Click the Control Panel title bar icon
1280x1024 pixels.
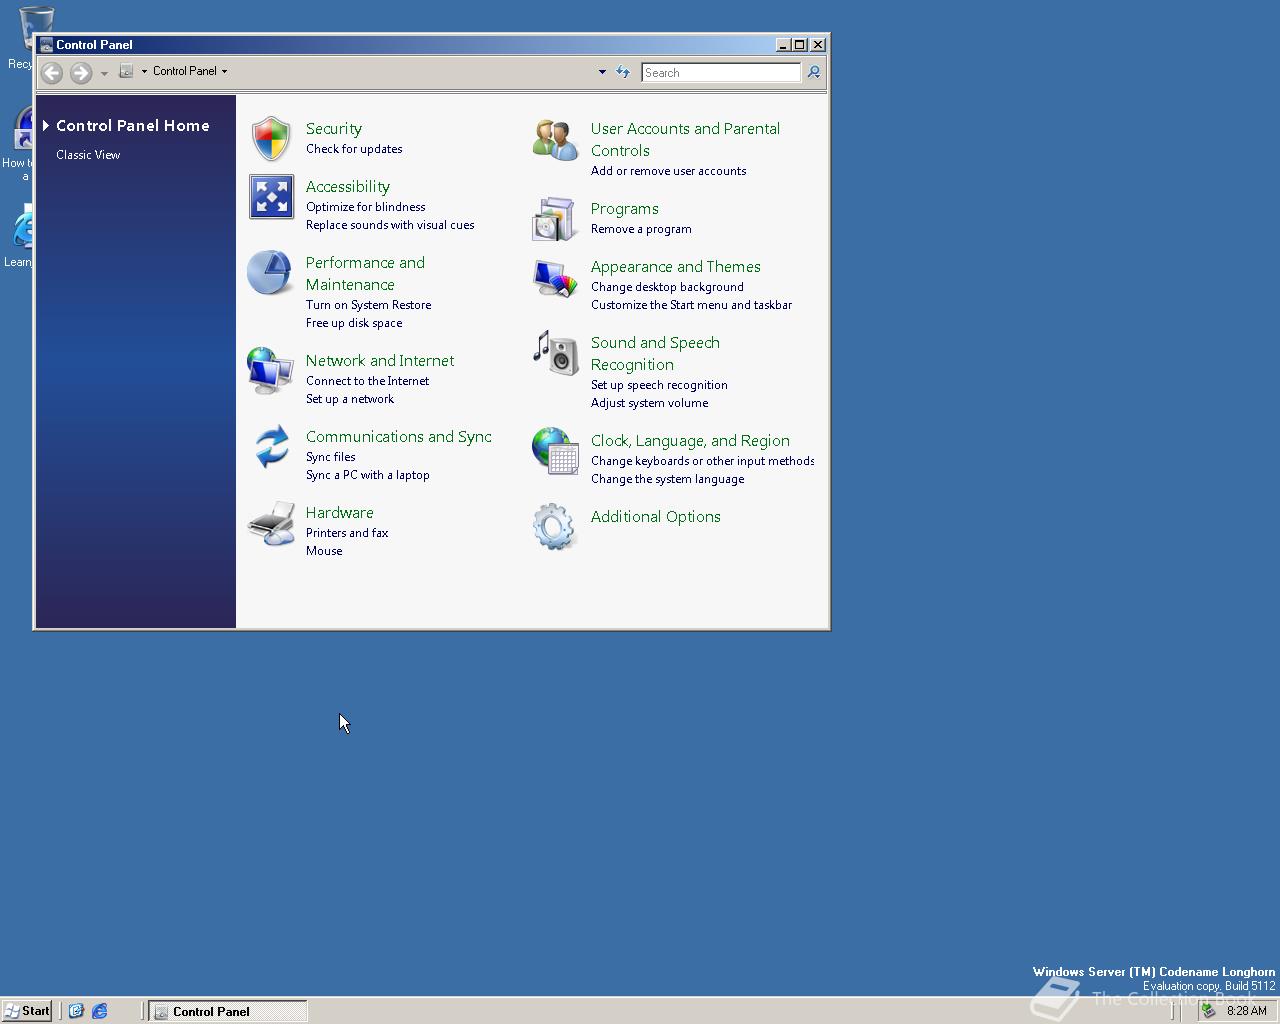coord(46,45)
